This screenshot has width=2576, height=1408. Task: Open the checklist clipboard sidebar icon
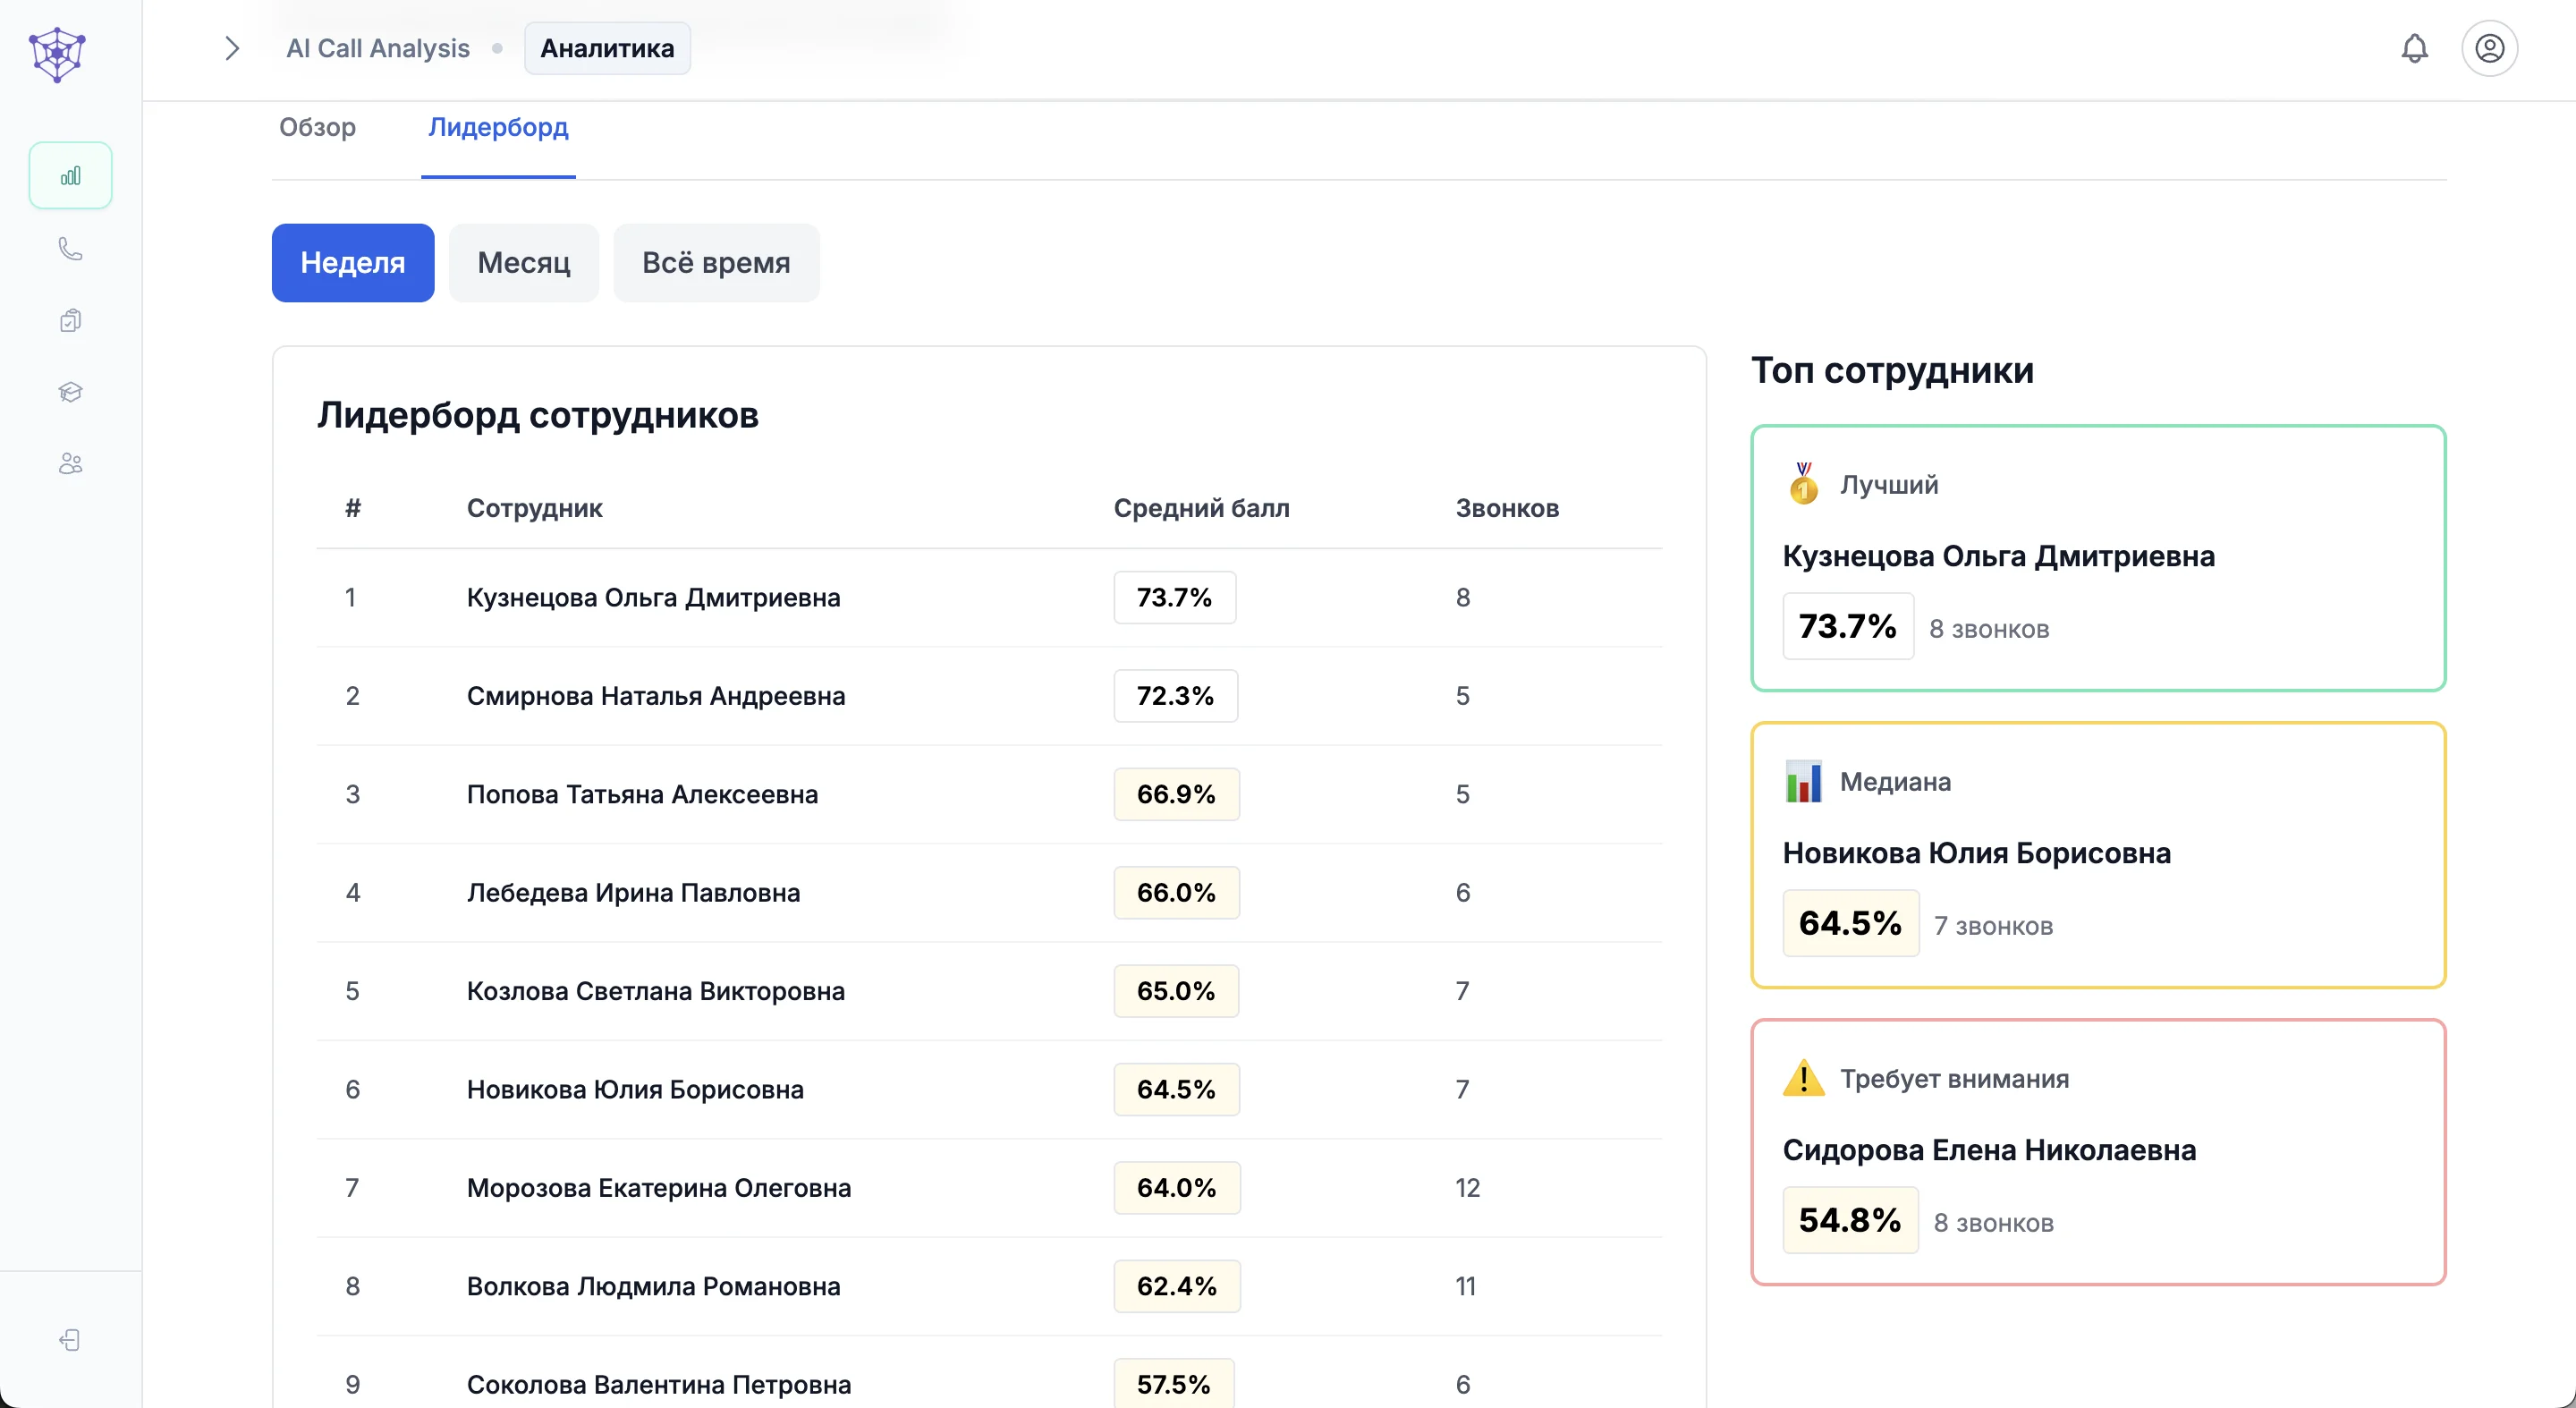point(70,320)
